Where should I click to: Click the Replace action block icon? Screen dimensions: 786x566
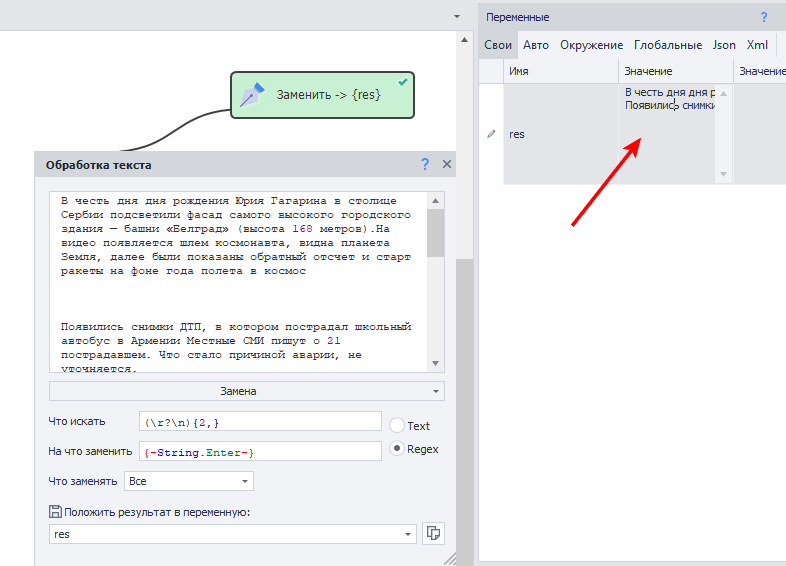click(252, 95)
